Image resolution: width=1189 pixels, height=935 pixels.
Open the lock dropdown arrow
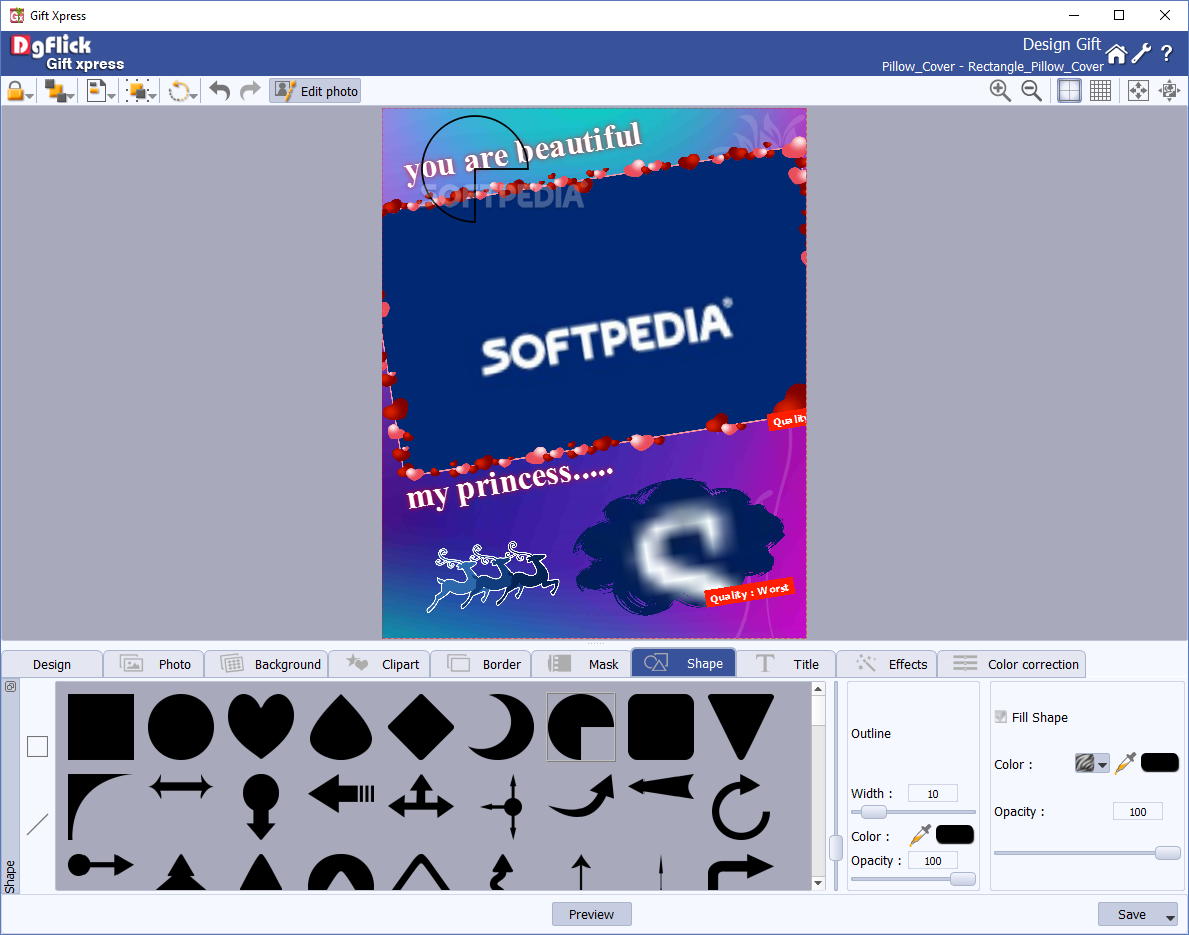pos(30,96)
